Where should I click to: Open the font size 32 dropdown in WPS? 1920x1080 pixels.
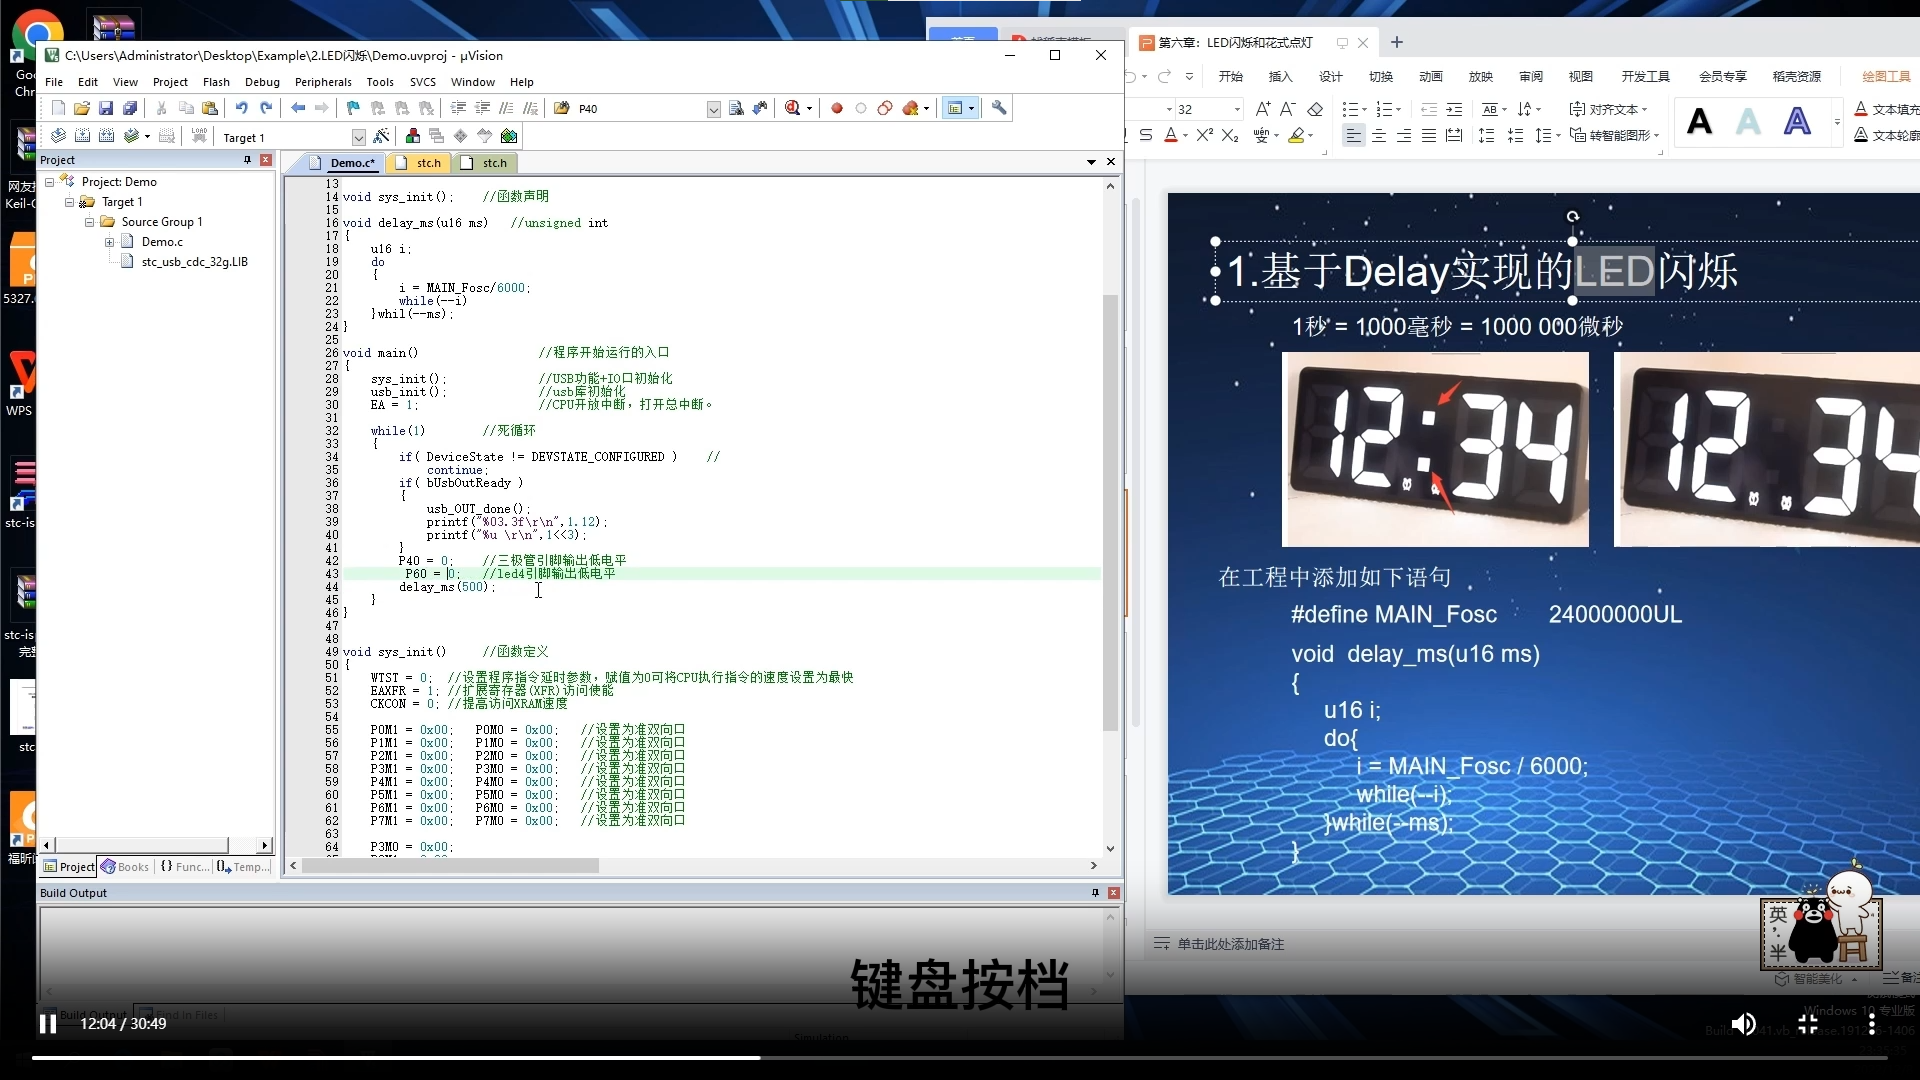pyautogui.click(x=1237, y=109)
